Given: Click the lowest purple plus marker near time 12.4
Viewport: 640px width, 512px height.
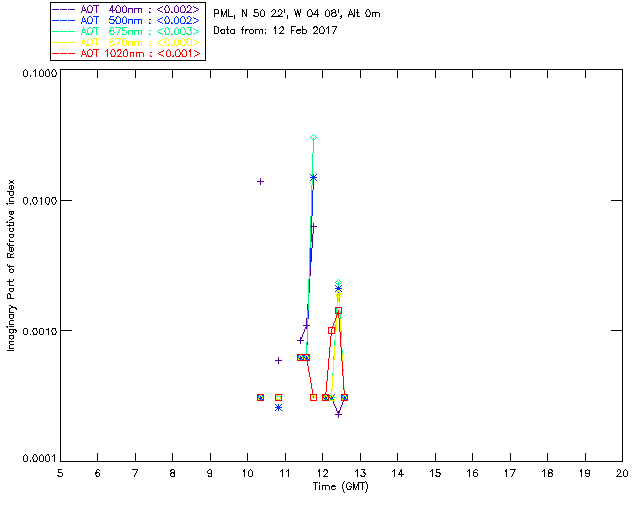Looking at the screenshot, I should 338,414.
